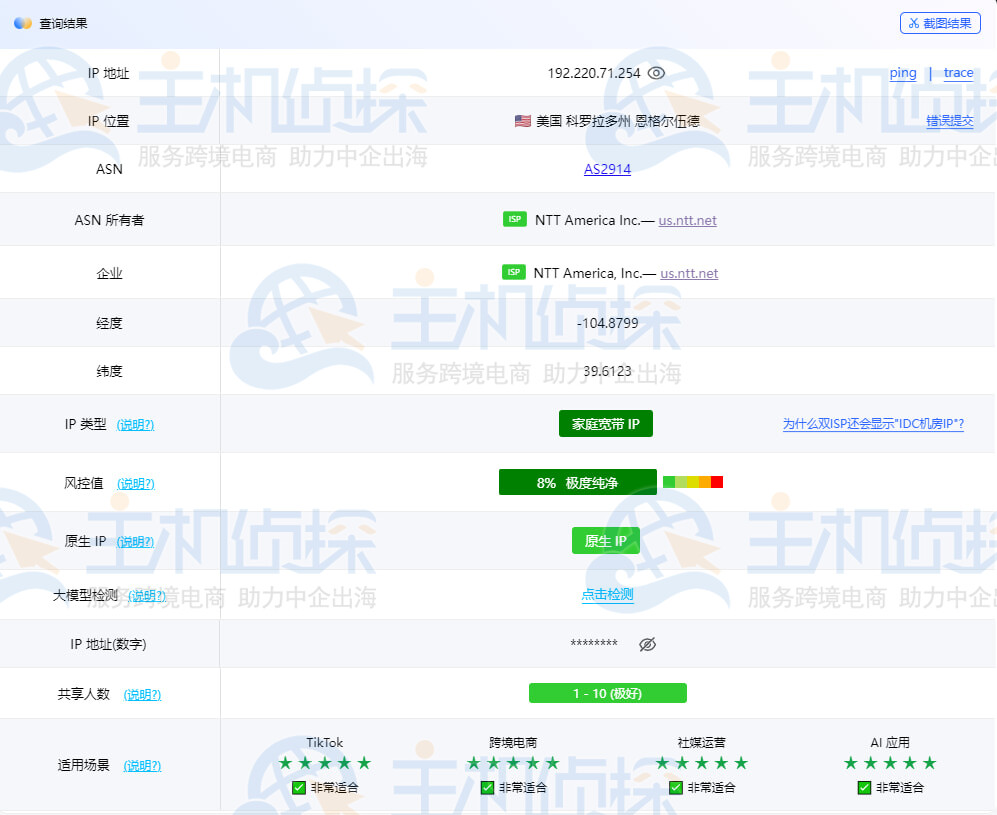
Task: Click NTT America, Inc. text in 企业 row
Action: point(588,273)
